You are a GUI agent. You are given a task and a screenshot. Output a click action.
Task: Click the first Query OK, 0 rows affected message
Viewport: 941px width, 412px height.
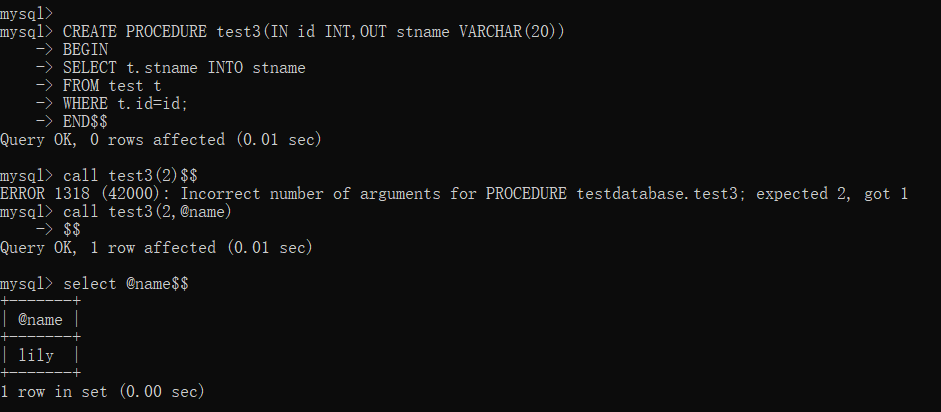(161, 140)
